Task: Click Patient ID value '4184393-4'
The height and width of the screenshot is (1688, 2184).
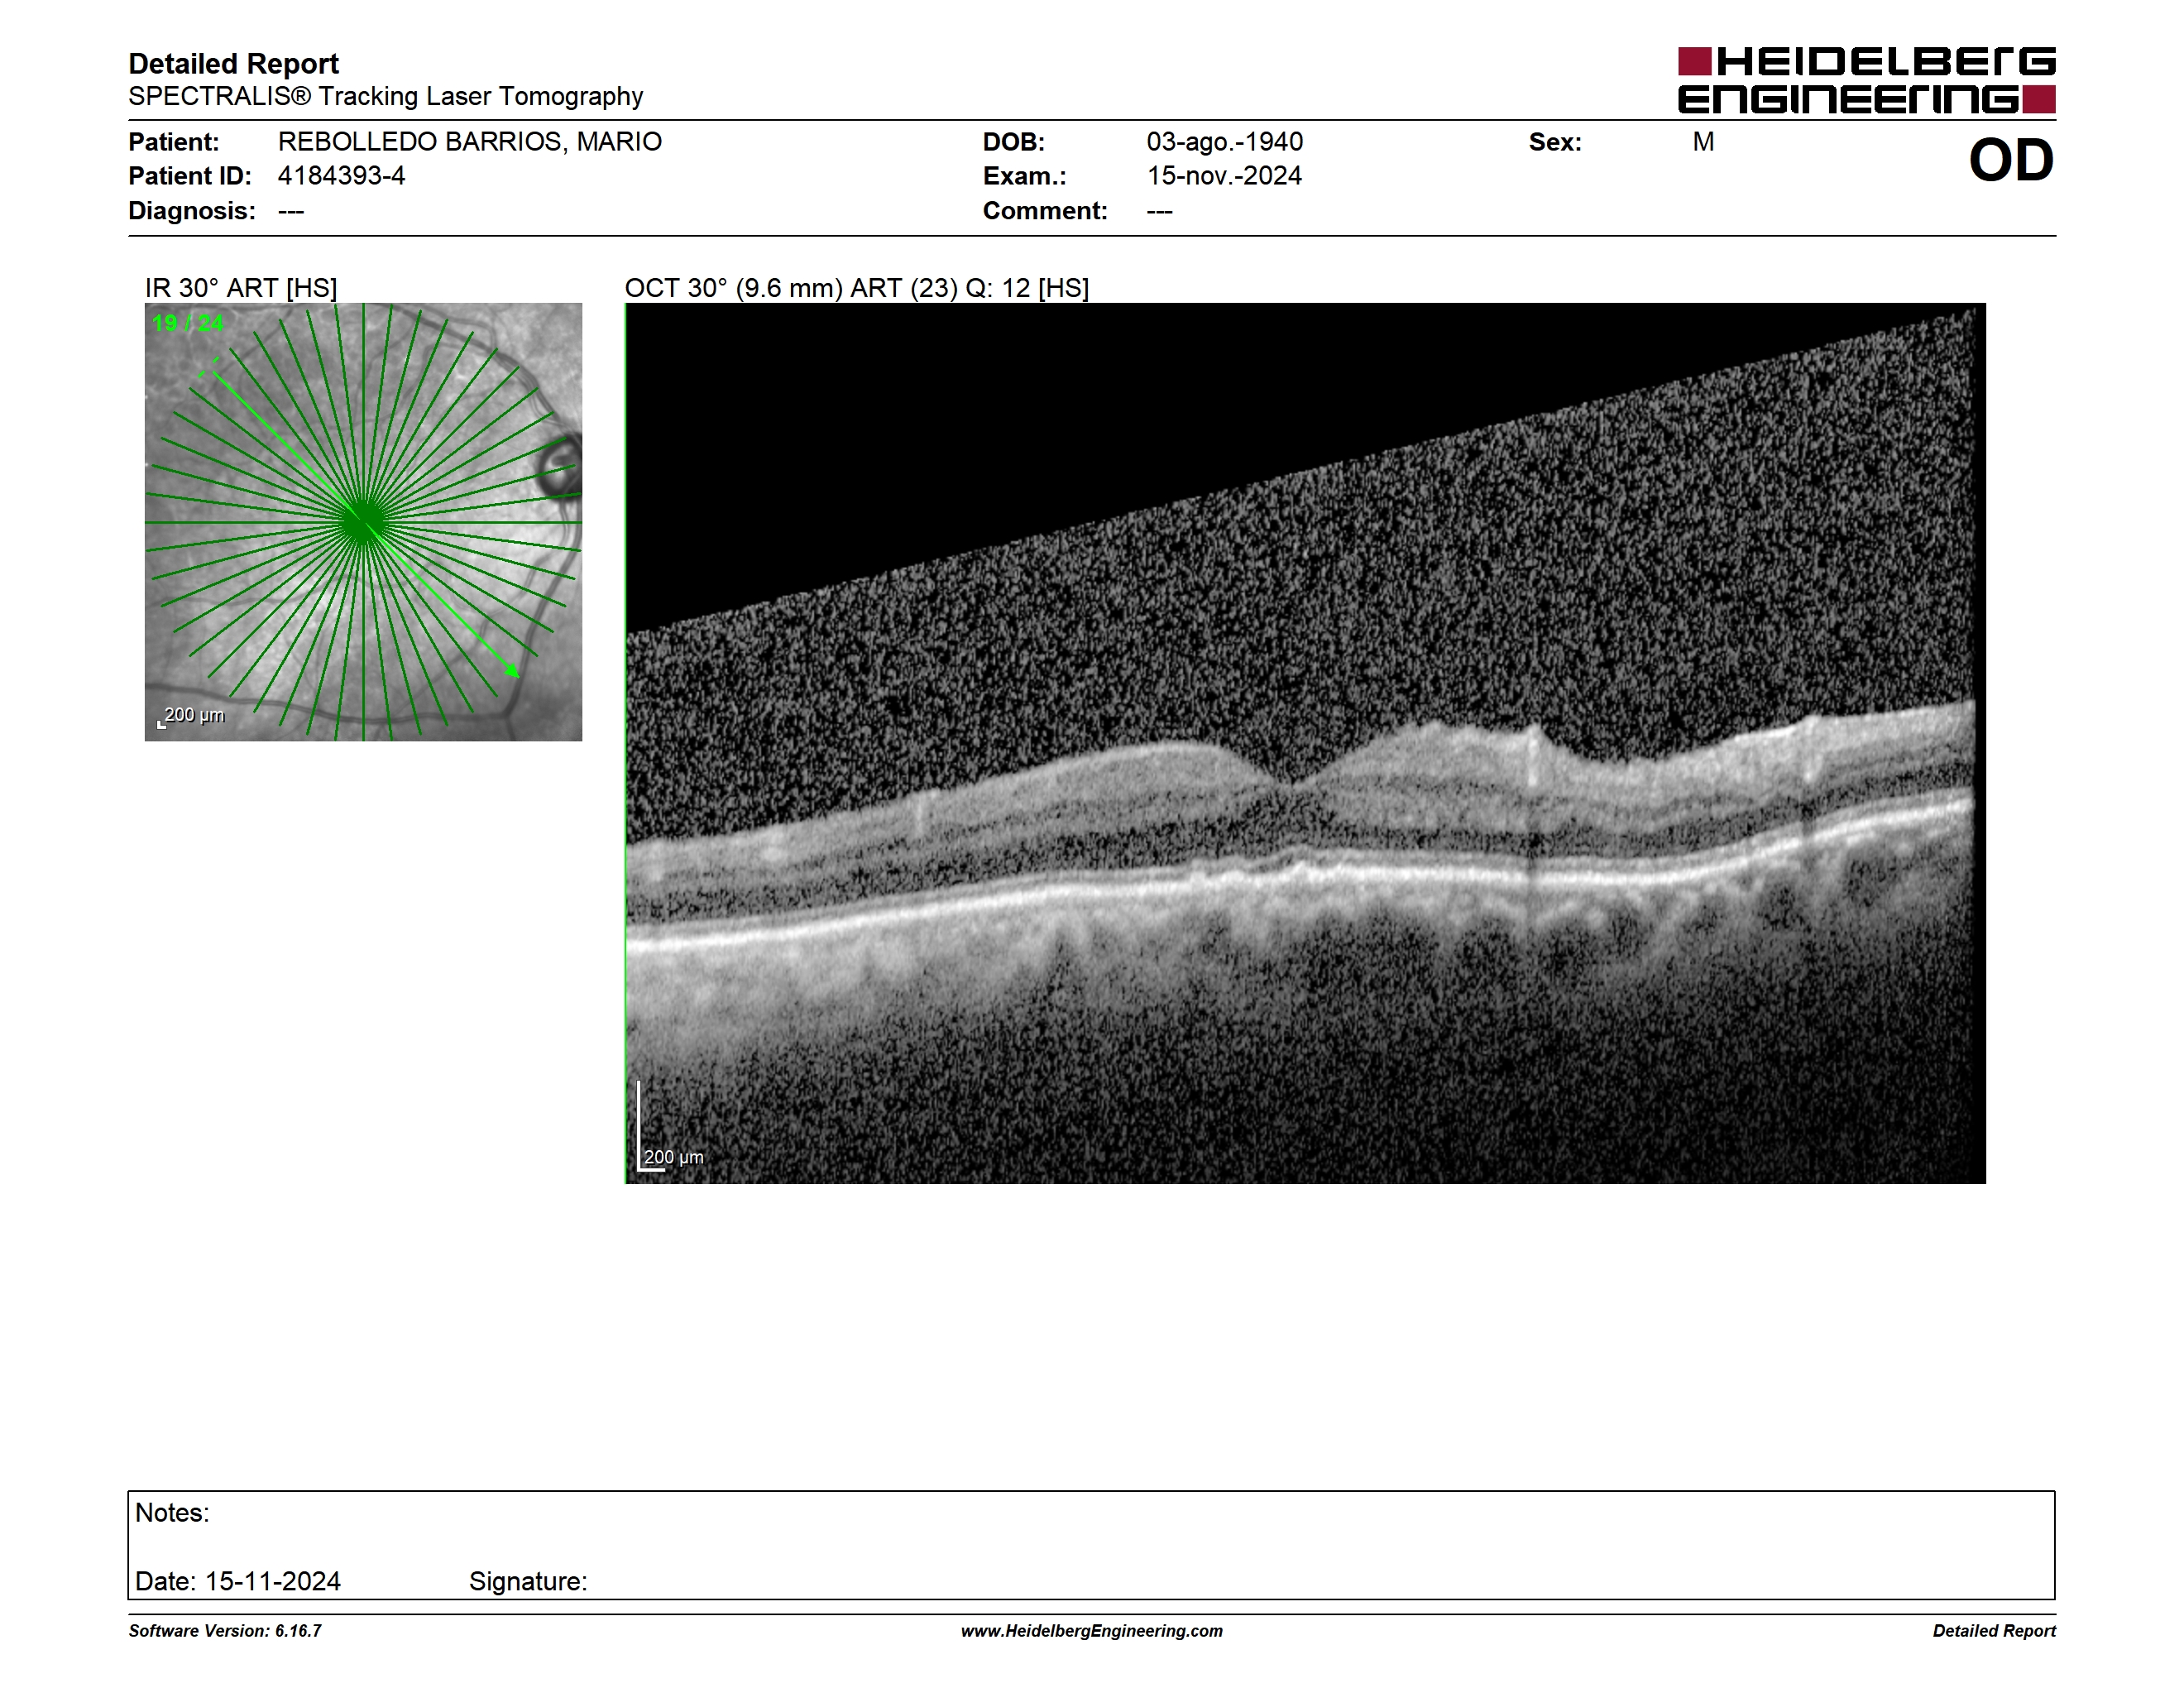Action: (341, 176)
